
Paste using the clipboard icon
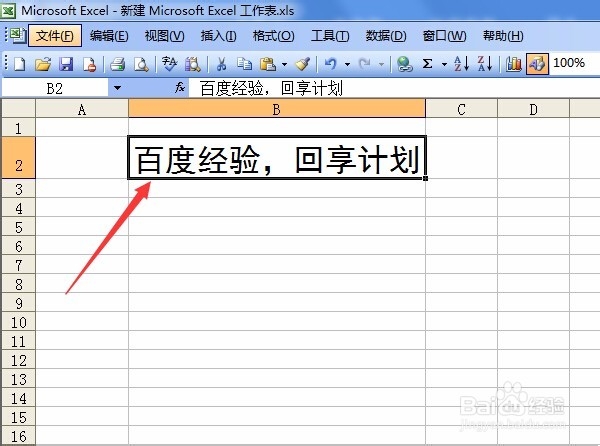tap(267, 63)
